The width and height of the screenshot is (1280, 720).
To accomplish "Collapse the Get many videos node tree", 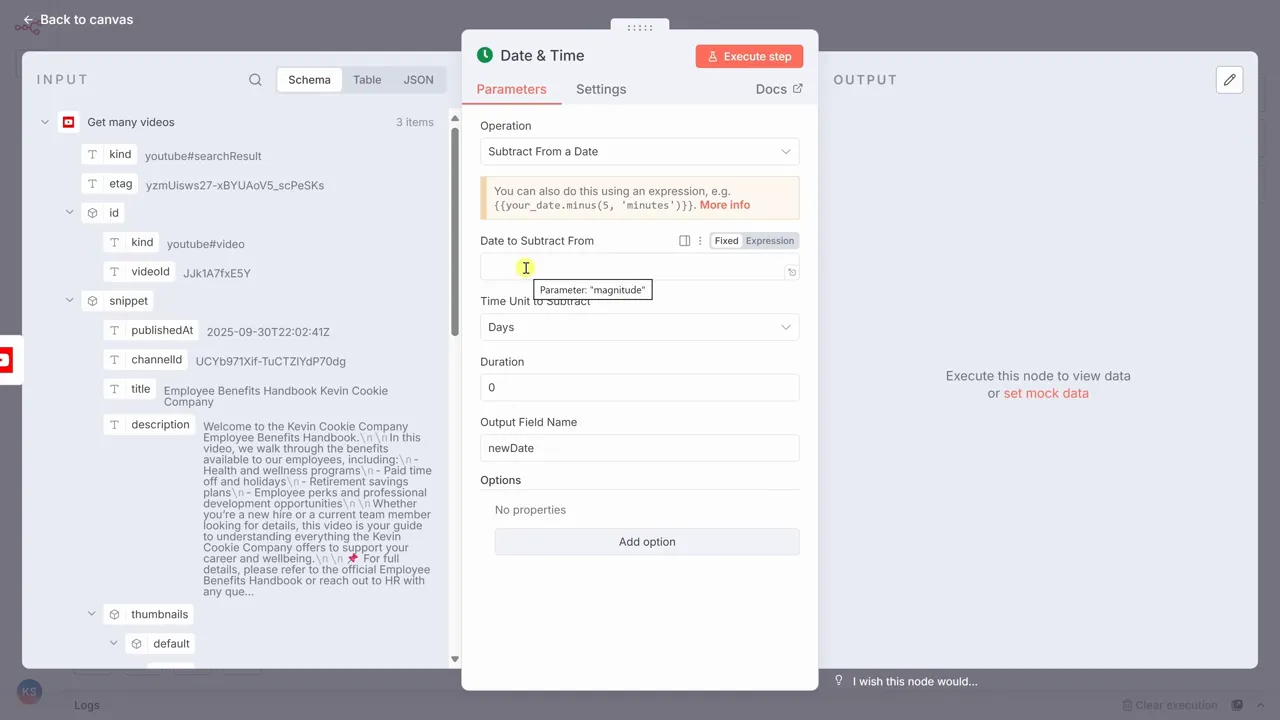I will tap(45, 122).
